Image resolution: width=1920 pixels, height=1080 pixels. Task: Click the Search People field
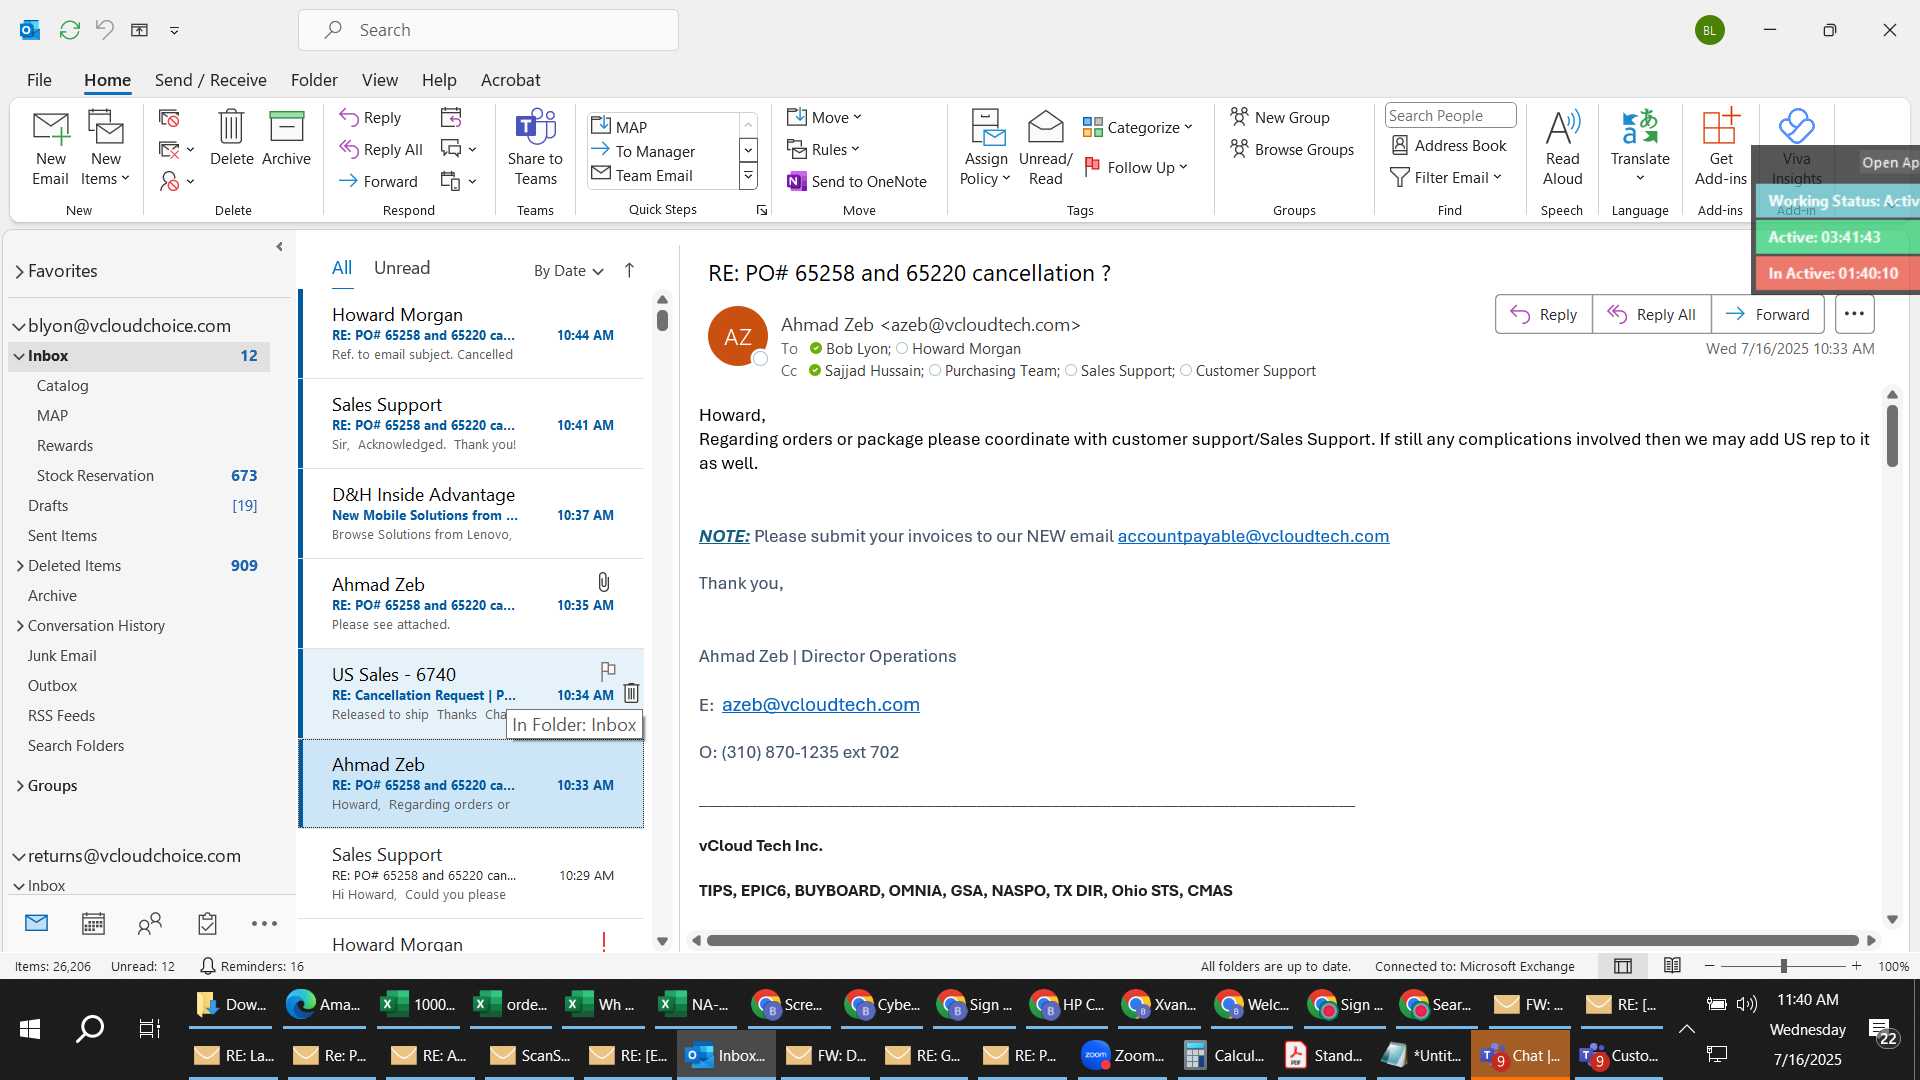click(x=1450, y=116)
